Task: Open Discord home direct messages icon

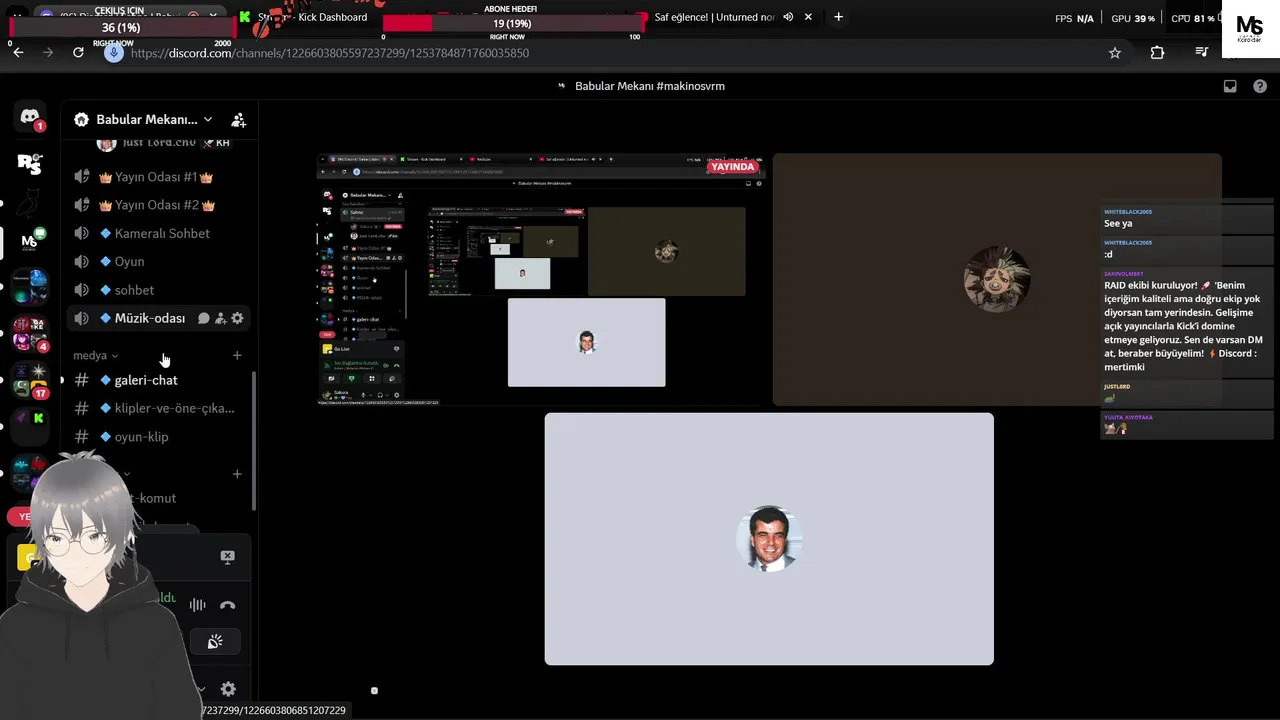Action: click(x=30, y=117)
